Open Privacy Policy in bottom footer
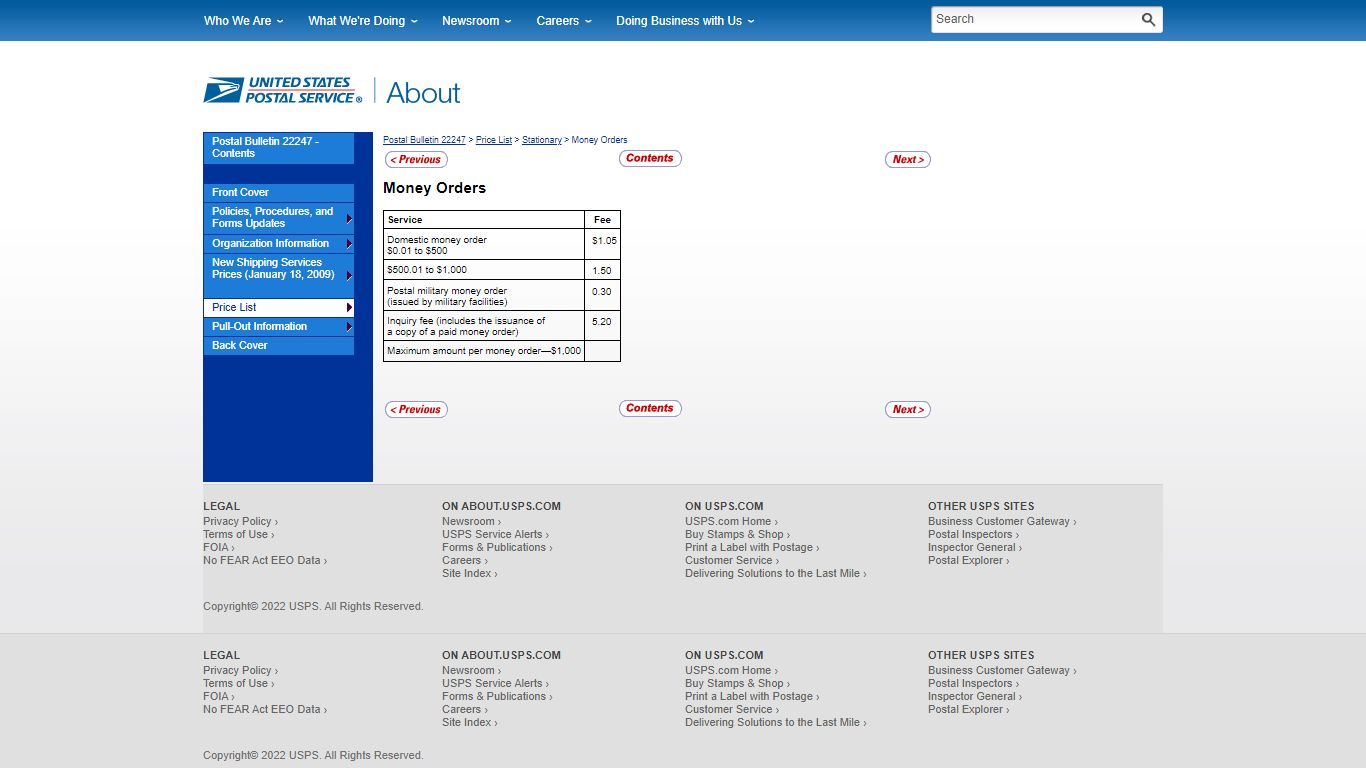 click(x=240, y=670)
